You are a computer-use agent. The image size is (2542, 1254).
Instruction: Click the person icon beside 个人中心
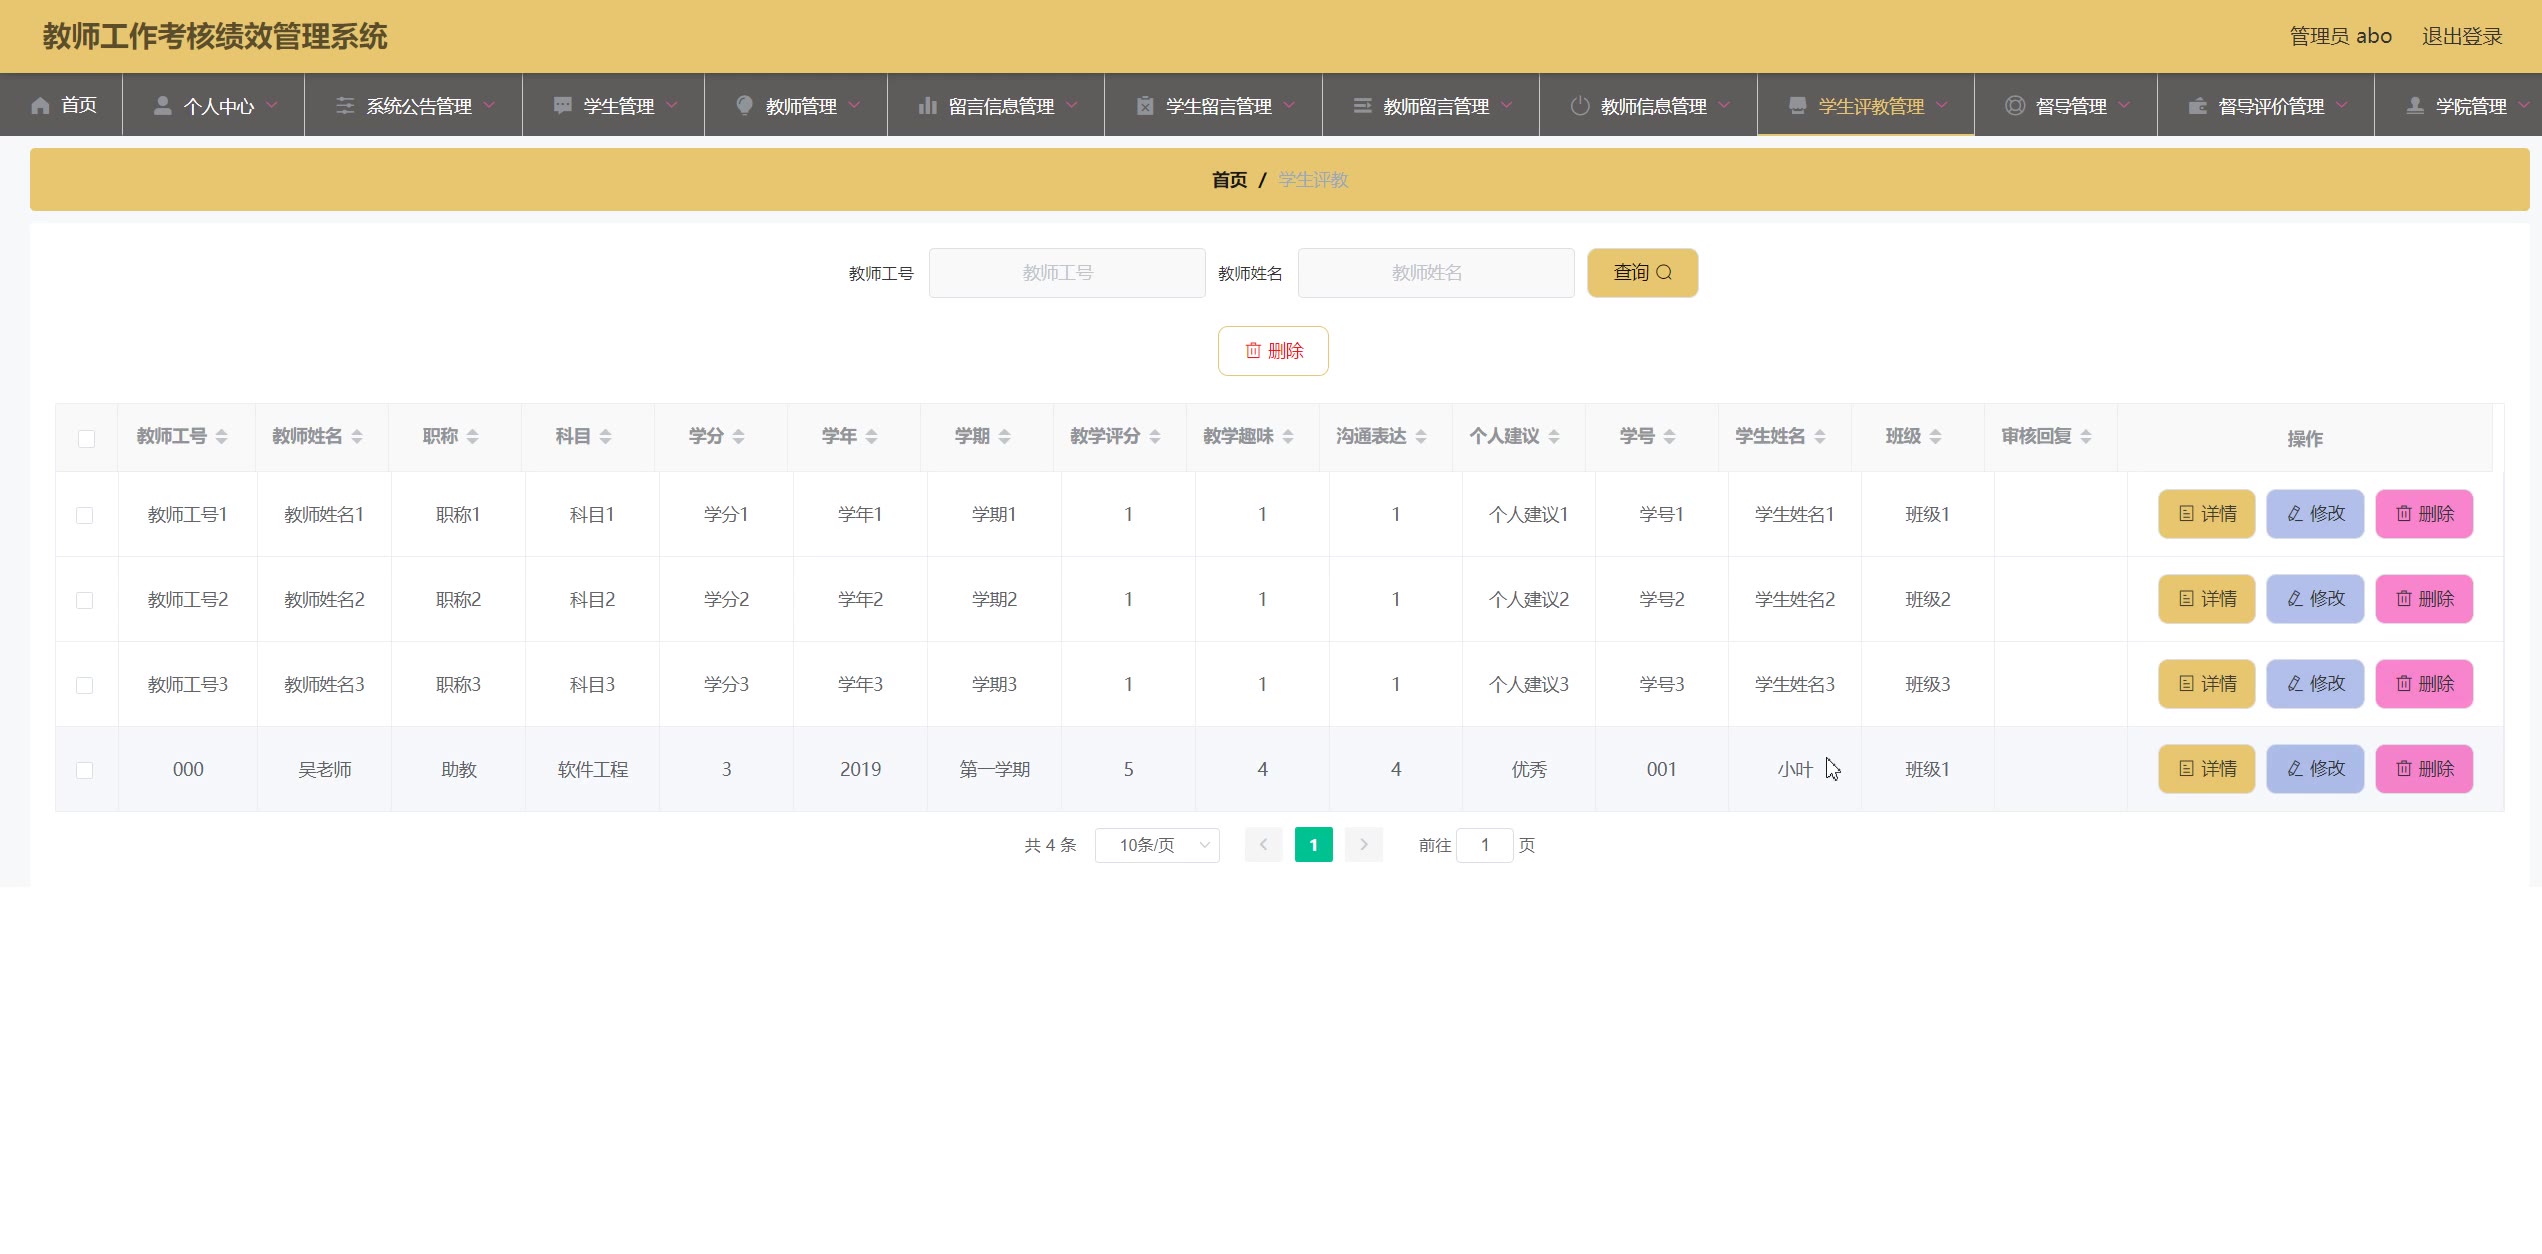pos(162,106)
